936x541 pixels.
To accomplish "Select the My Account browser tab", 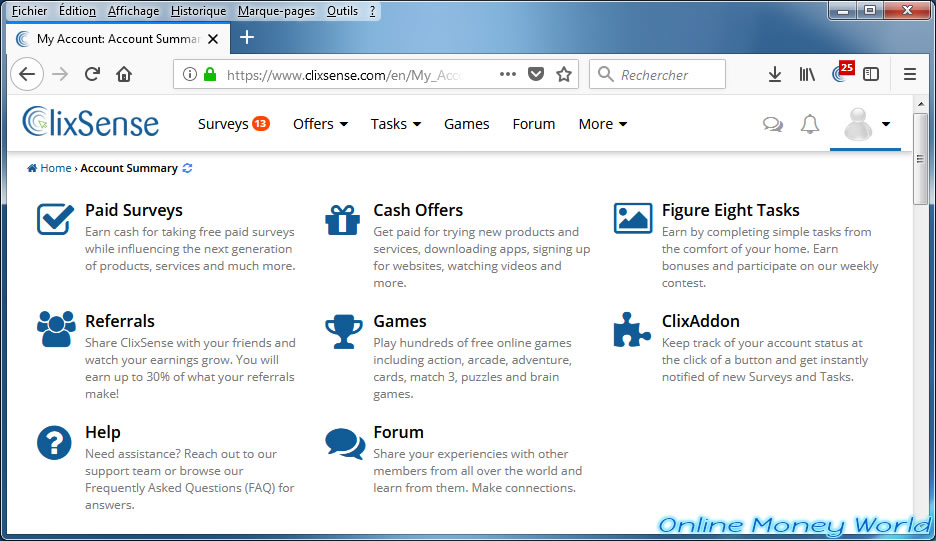I will [x=118, y=39].
